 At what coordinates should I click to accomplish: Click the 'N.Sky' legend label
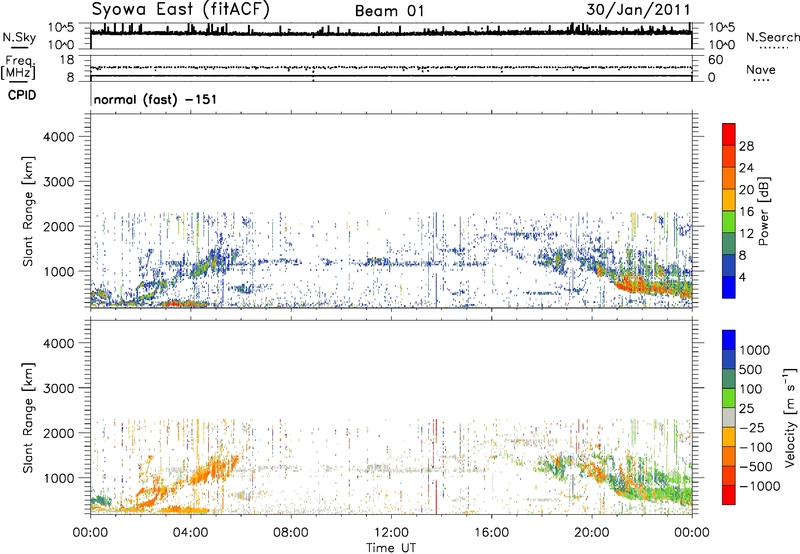[x=19, y=38]
